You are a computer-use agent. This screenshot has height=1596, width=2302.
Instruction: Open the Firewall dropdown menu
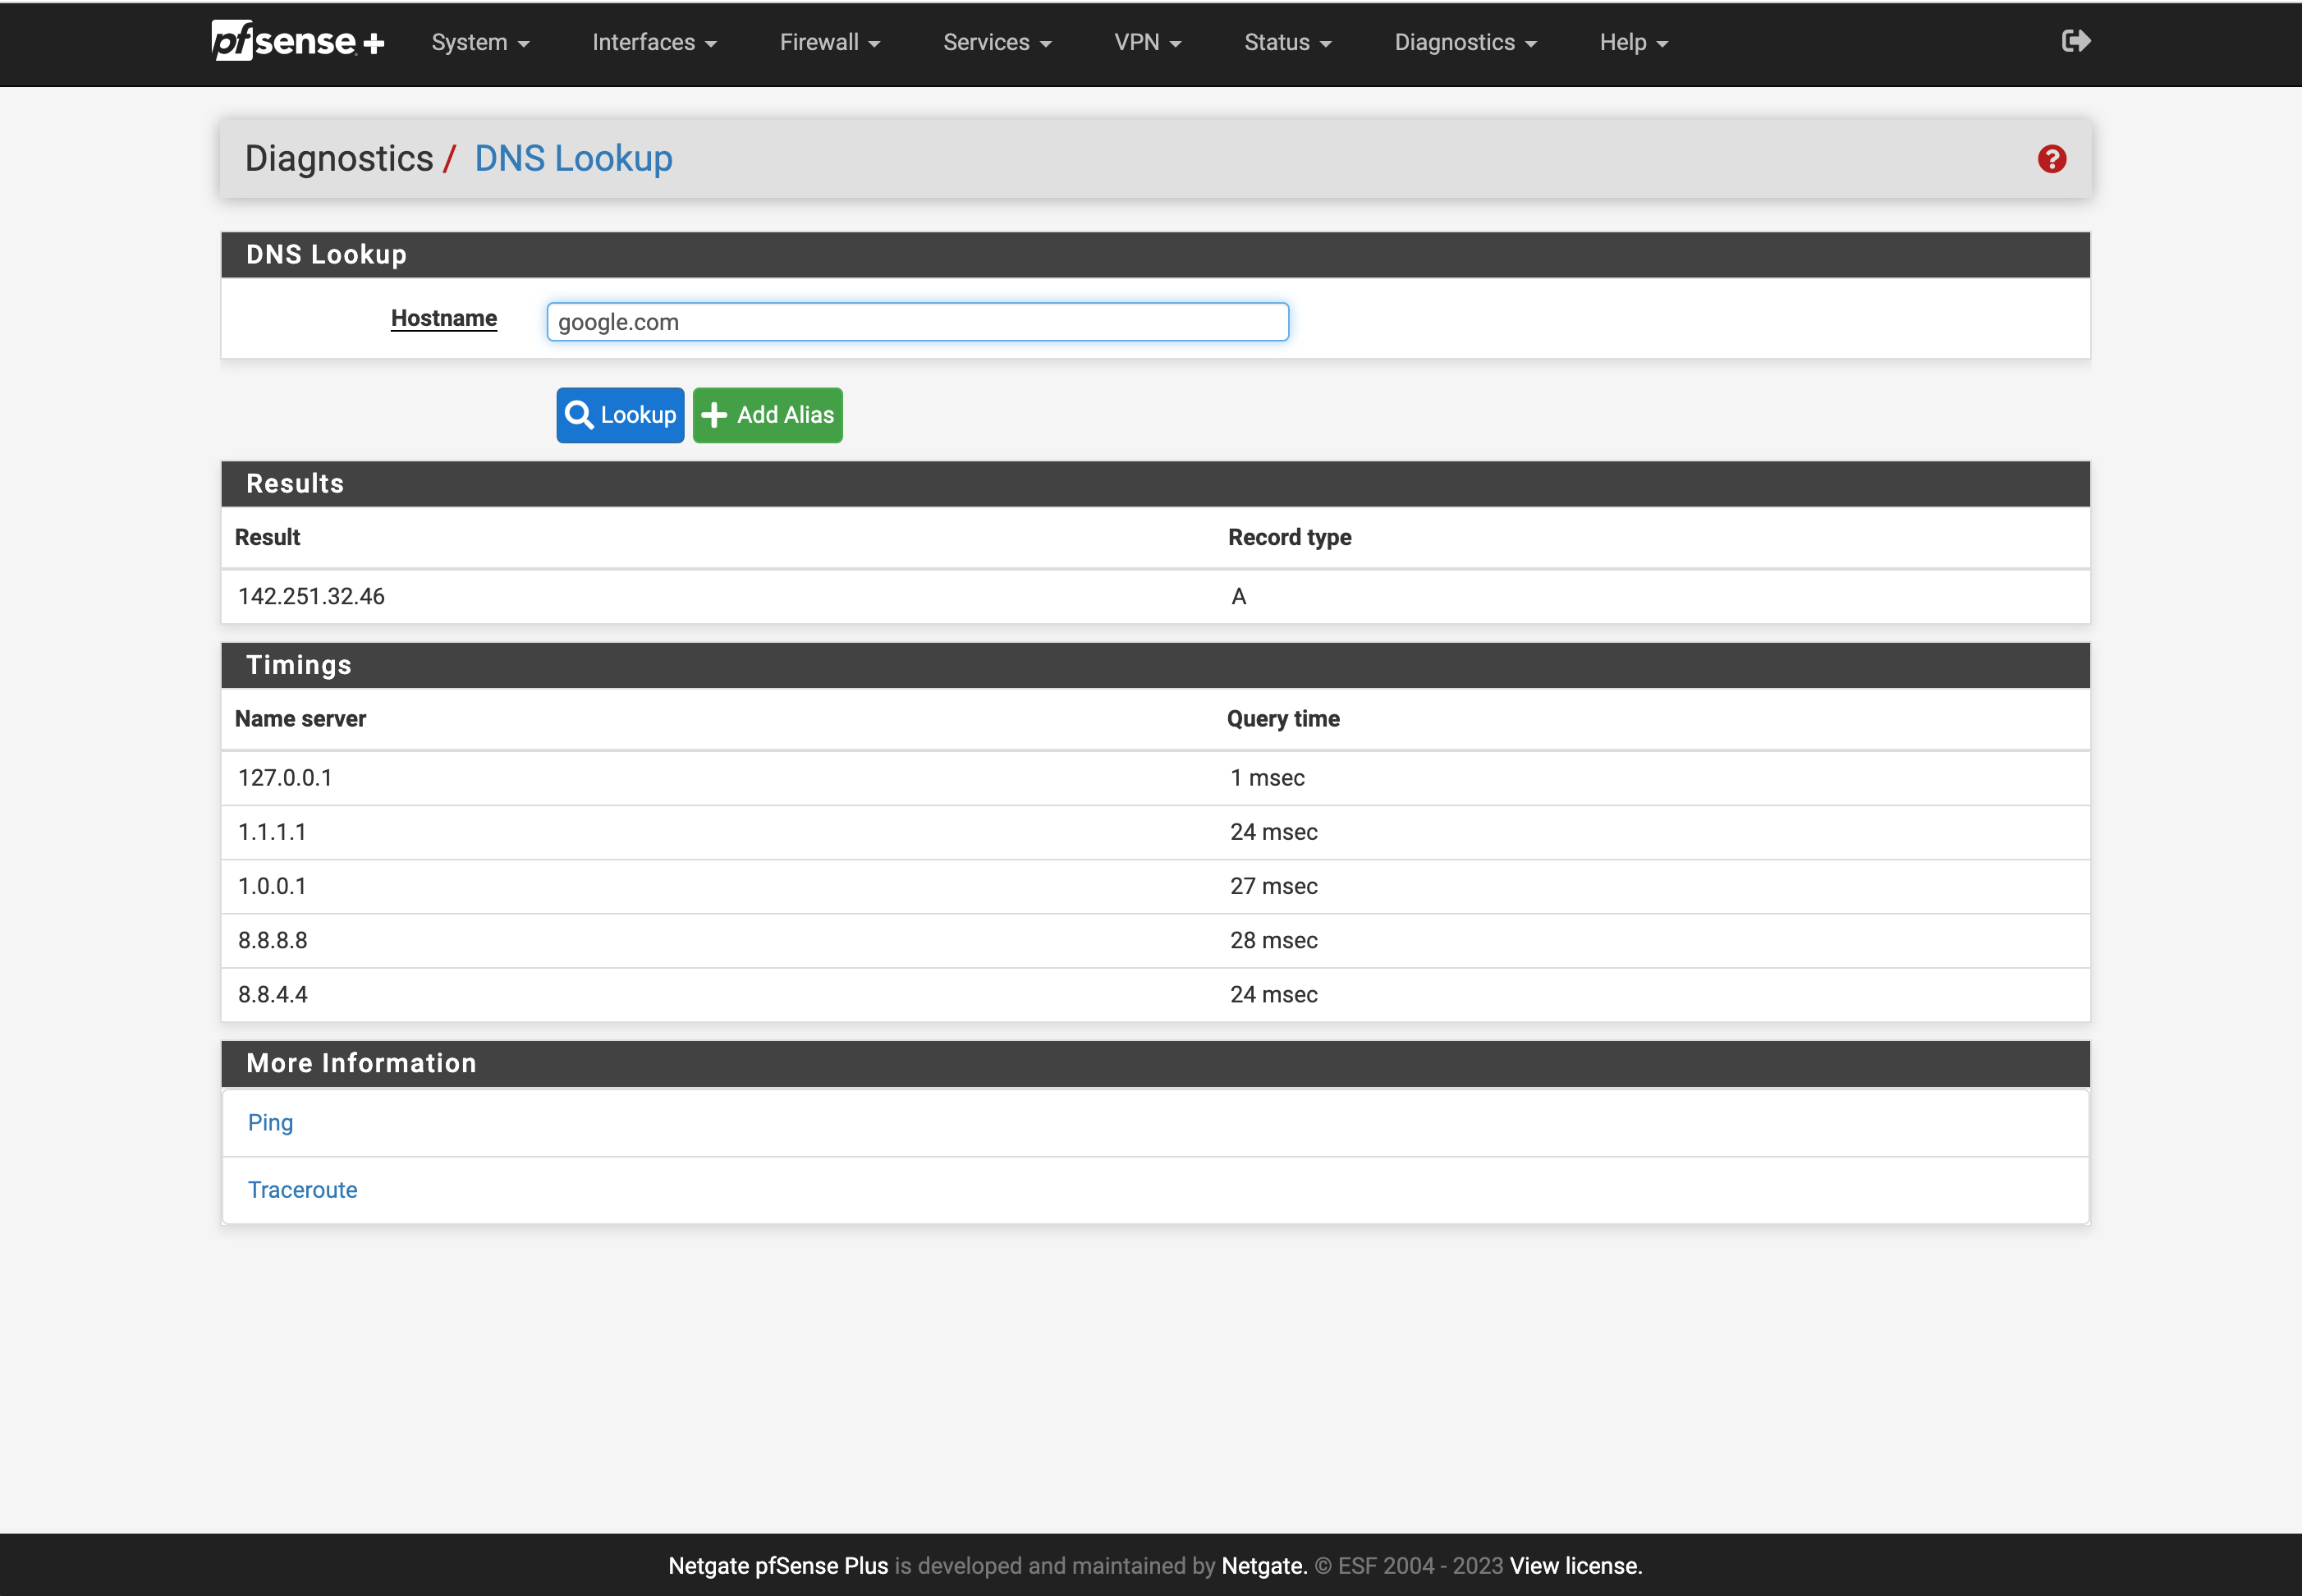[x=830, y=42]
